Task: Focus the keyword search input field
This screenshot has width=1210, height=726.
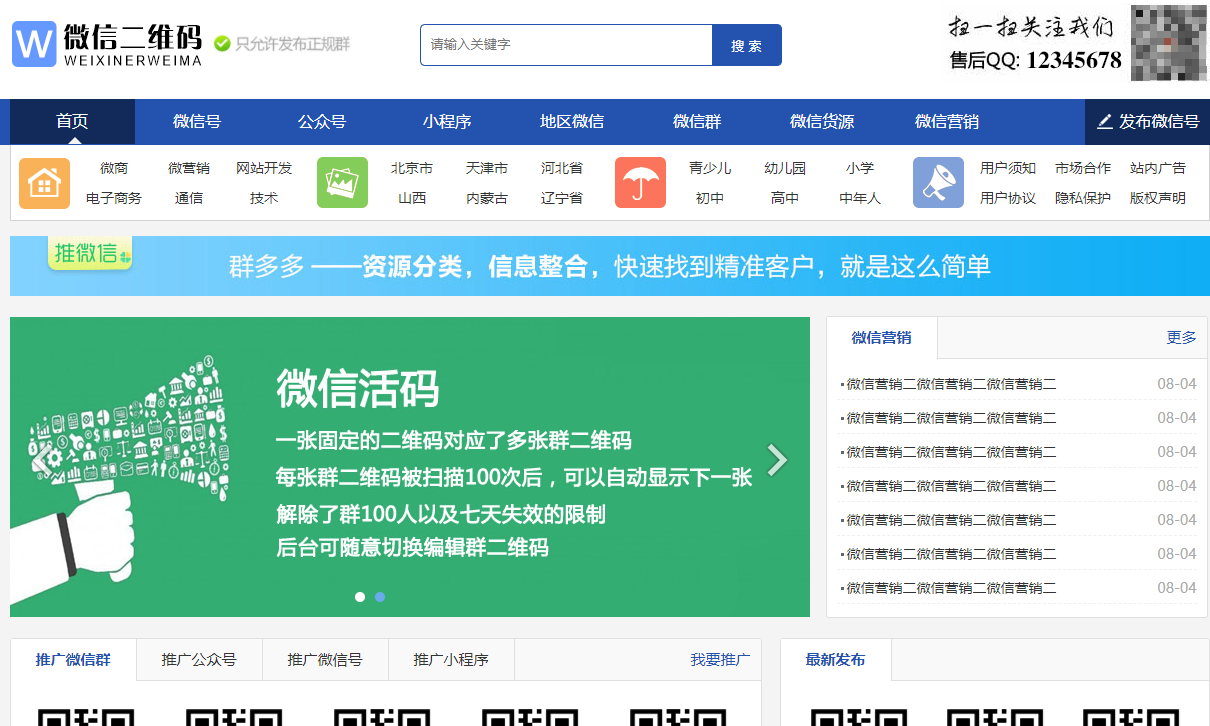Action: pos(566,45)
